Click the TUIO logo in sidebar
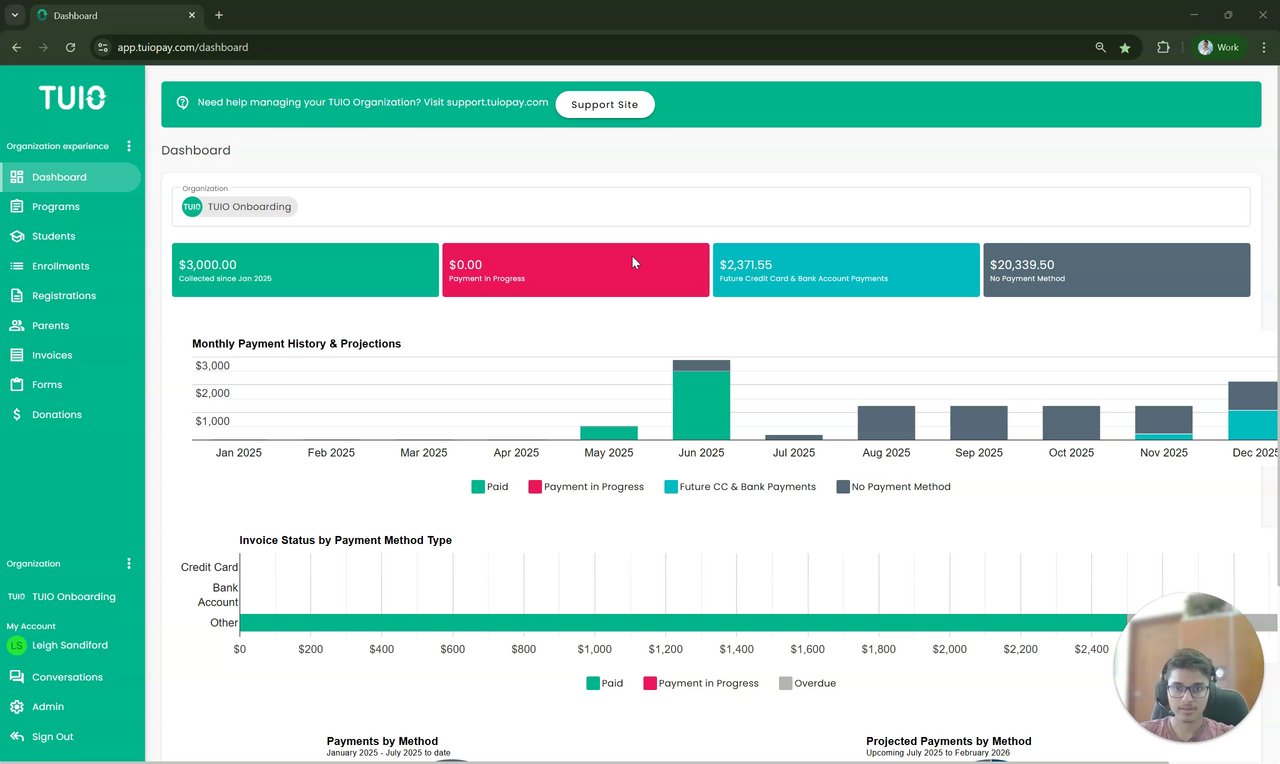The image size is (1280, 764). click(x=72, y=97)
